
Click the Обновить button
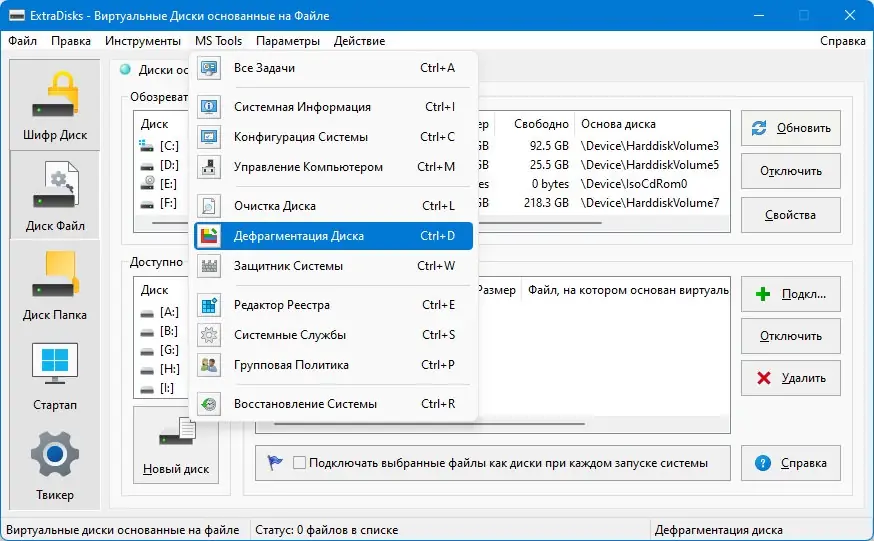(790, 128)
